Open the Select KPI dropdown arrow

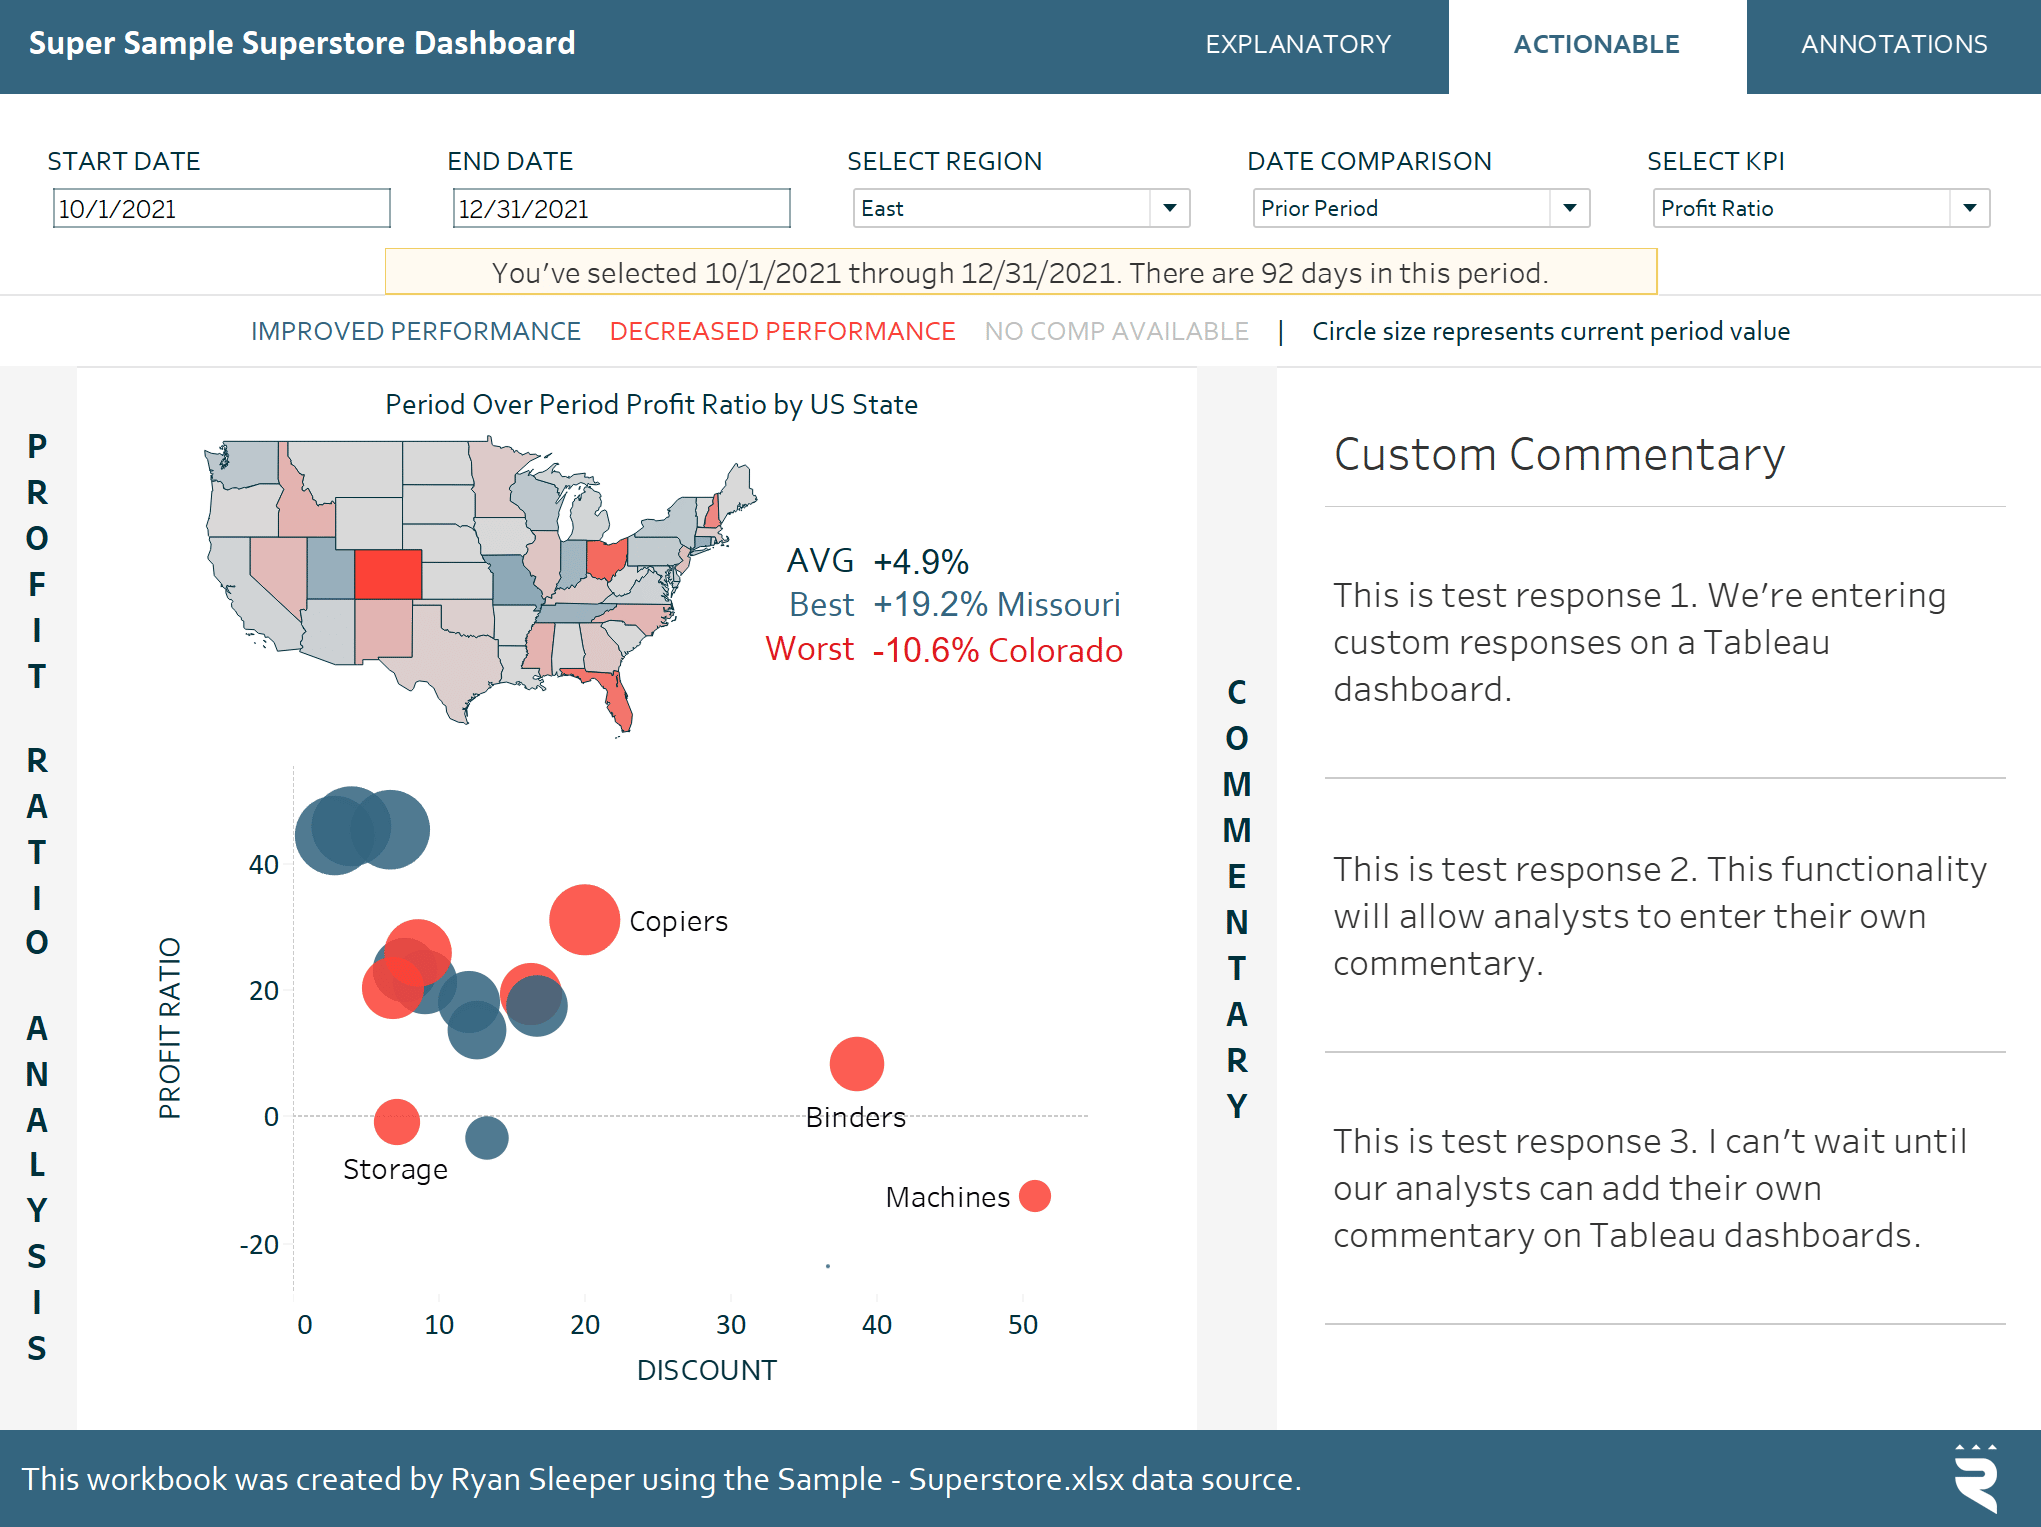pos(1969,208)
